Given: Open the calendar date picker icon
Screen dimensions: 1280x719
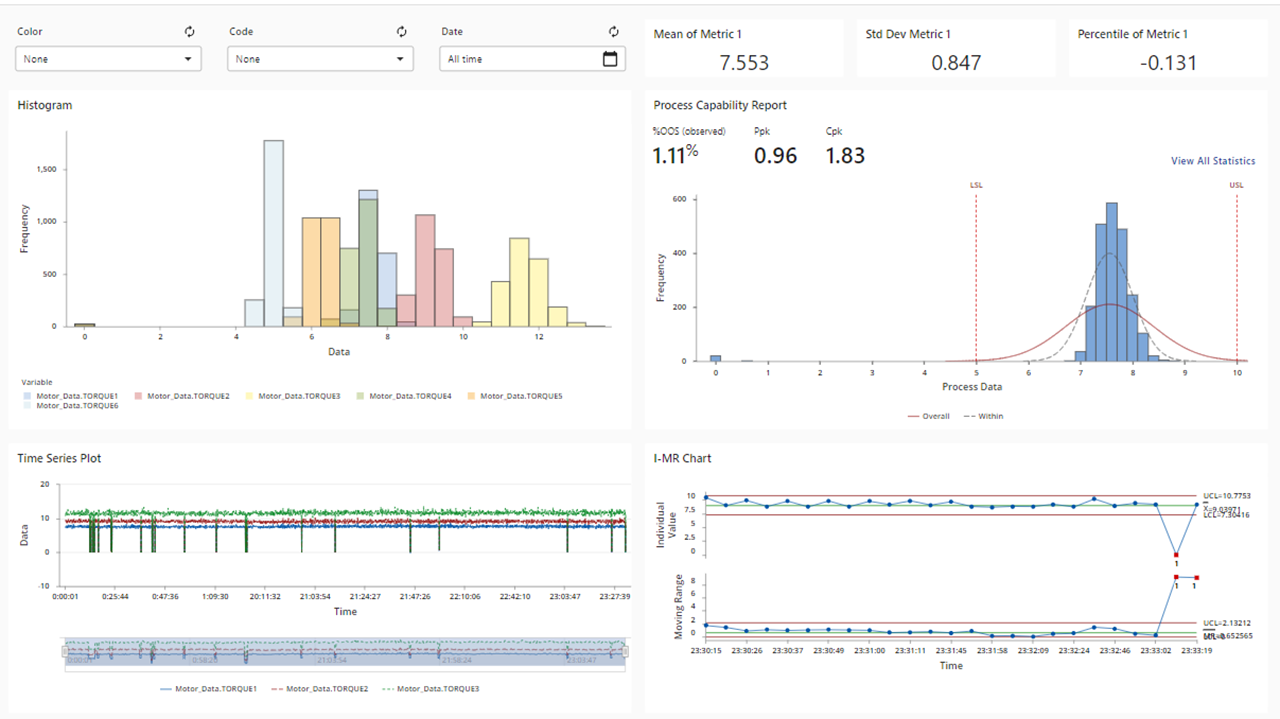Looking at the screenshot, I should [x=610, y=58].
